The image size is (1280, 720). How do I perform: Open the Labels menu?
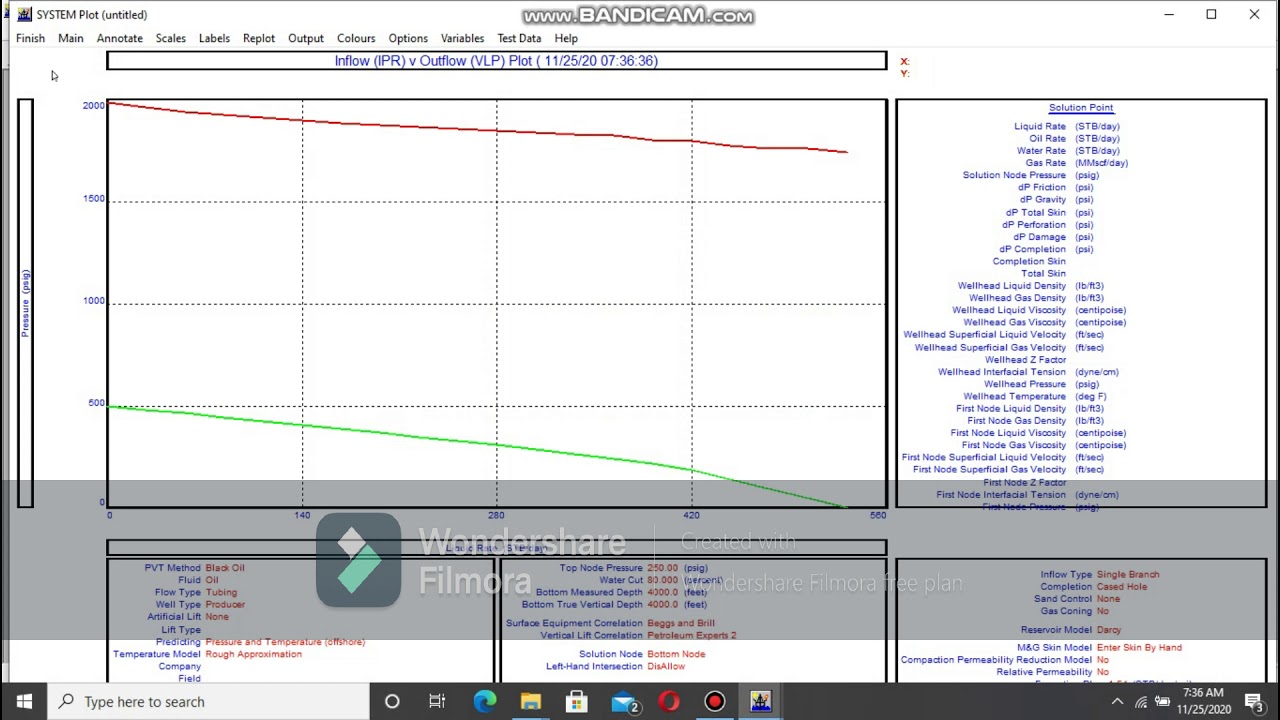[x=214, y=38]
